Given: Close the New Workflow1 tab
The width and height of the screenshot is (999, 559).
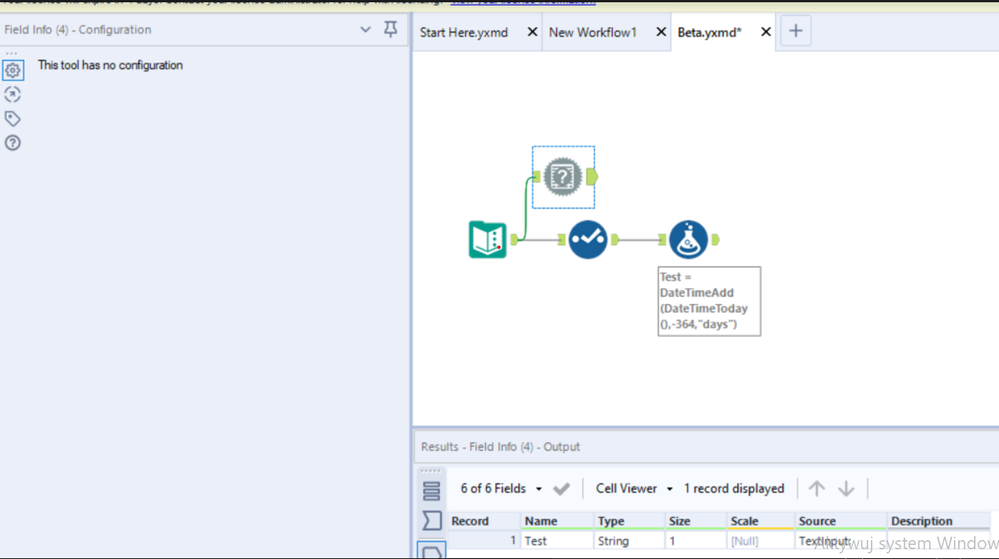Looking at the screenshot, I should pos(661,32).
